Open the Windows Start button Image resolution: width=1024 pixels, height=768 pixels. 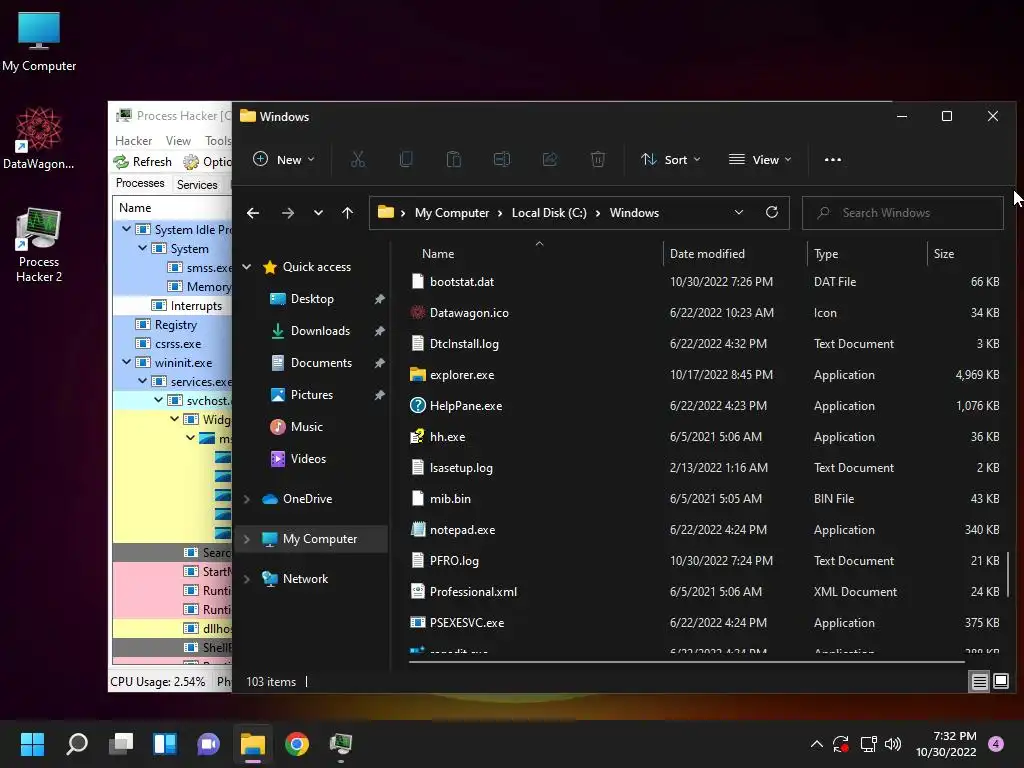click(32, 744)
